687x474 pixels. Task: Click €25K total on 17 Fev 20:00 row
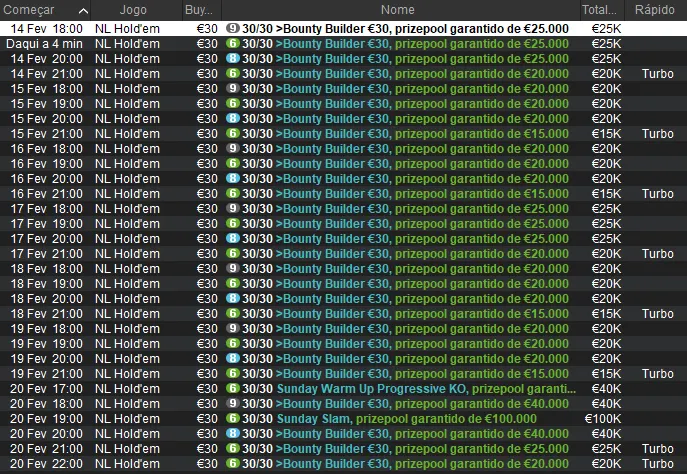pos(606,239)
